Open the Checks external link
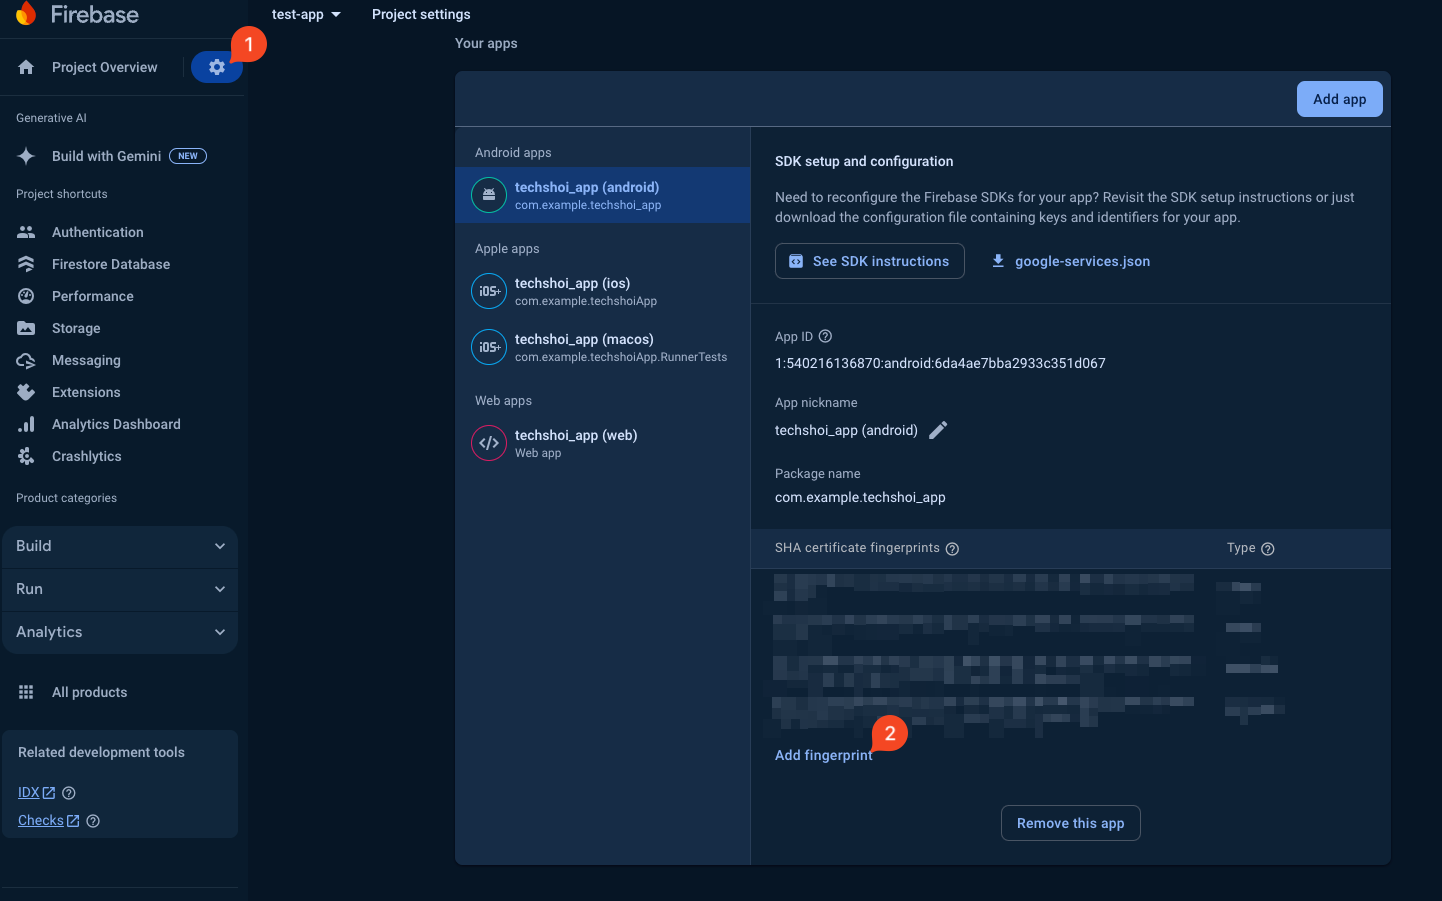The height and width of the screenshot is (901, 1442). tap(48, 821)
